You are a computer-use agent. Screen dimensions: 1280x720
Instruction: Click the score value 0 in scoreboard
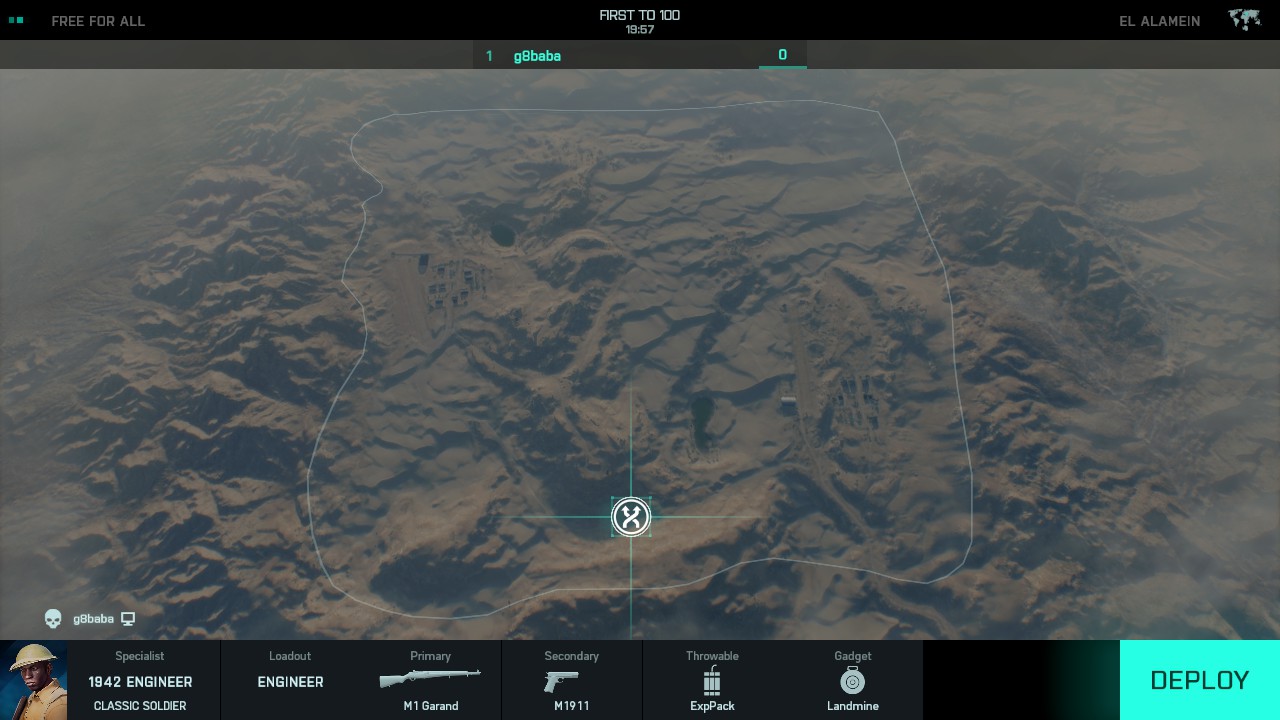pos(782,55)
